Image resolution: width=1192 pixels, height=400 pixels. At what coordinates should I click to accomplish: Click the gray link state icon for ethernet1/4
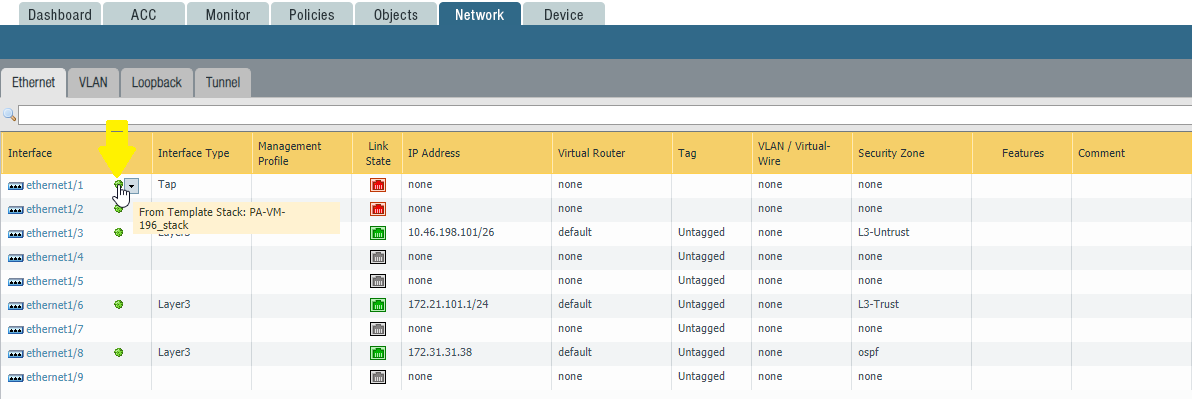tap(378, 257)
